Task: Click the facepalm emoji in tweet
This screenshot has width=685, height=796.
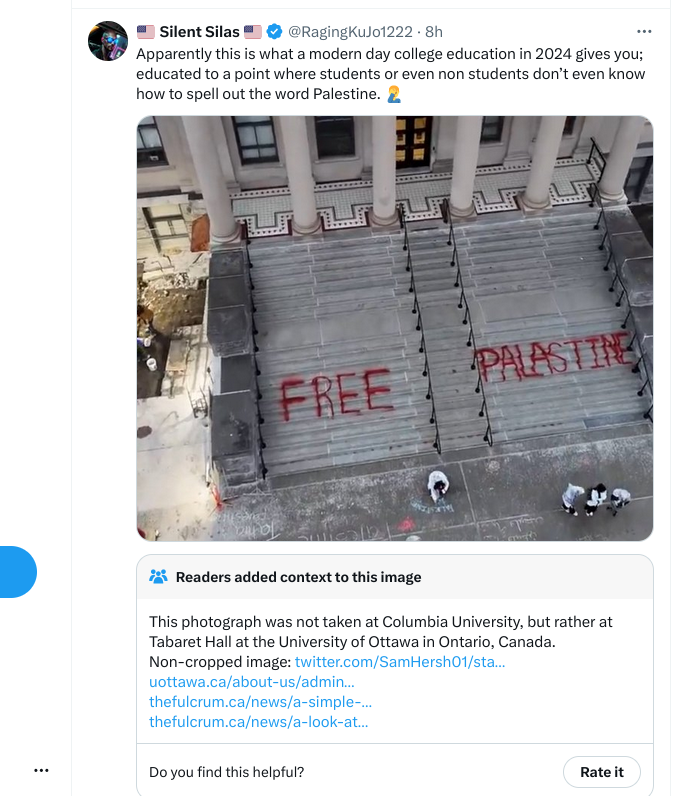Action: point(394,94)
